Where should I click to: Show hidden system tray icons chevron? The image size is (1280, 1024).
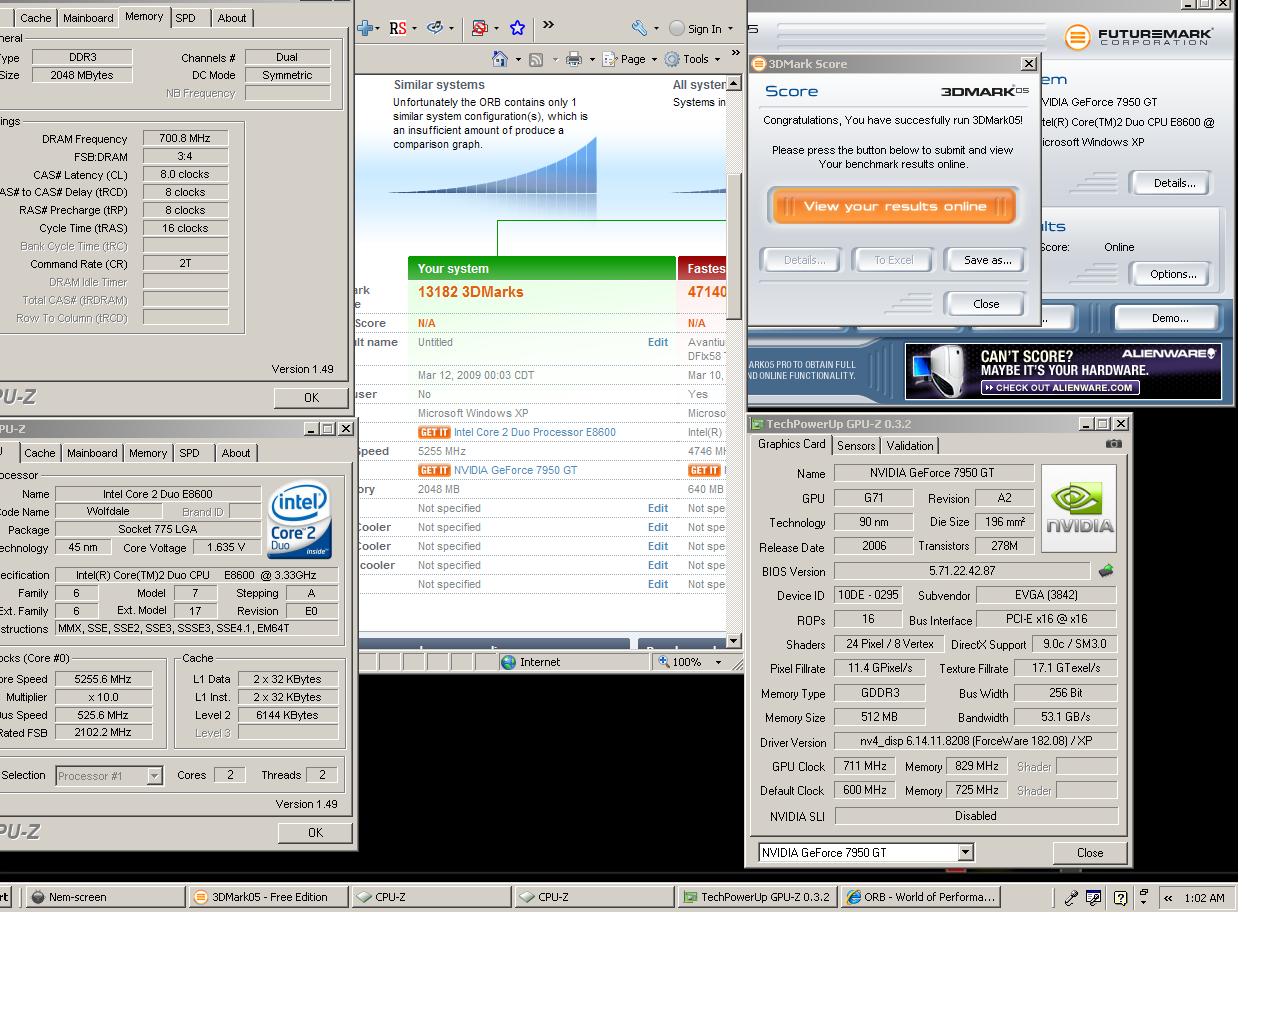[1168, 897]
